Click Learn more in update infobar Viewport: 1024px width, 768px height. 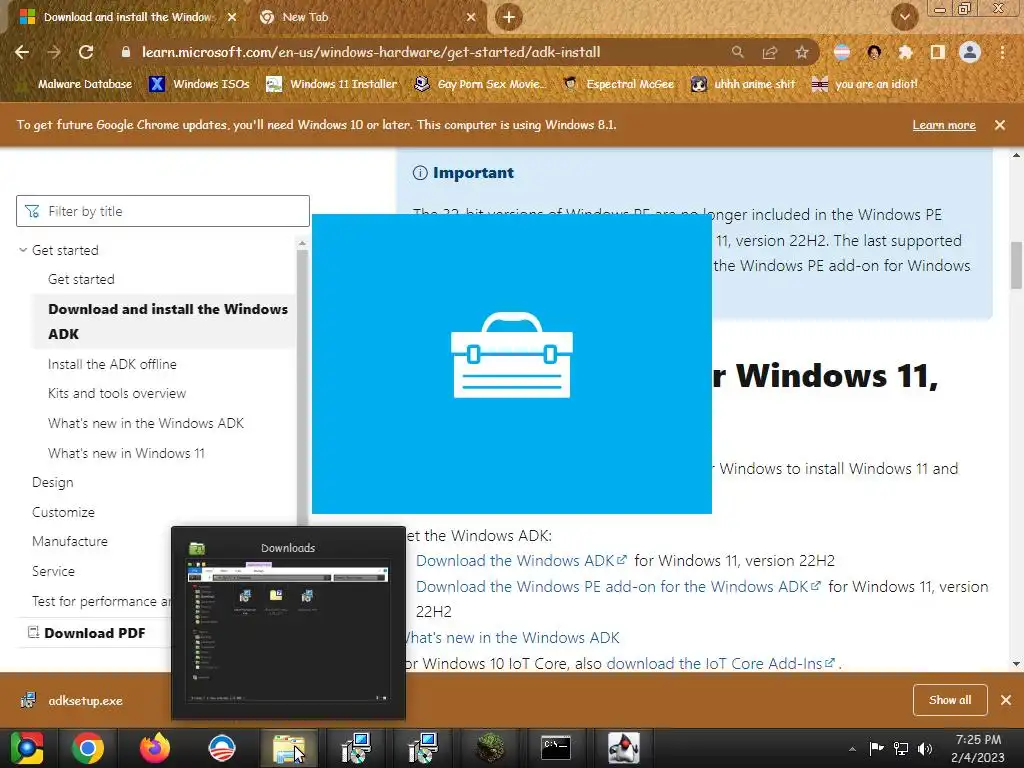pos(944,125)
